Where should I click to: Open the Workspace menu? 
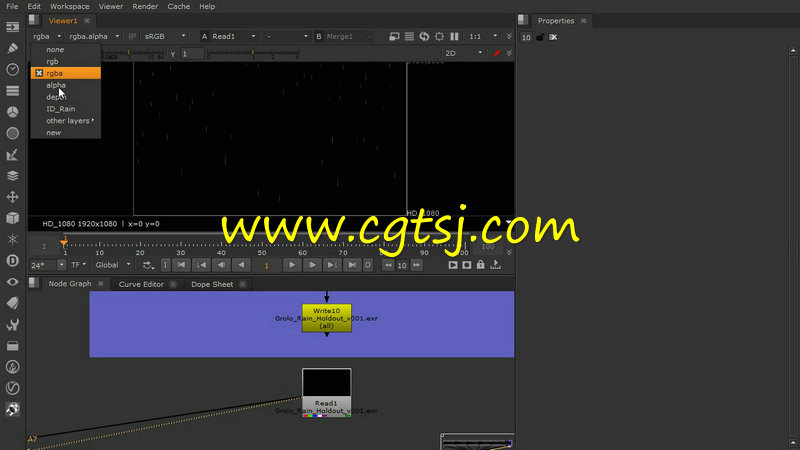click(69, 6)
